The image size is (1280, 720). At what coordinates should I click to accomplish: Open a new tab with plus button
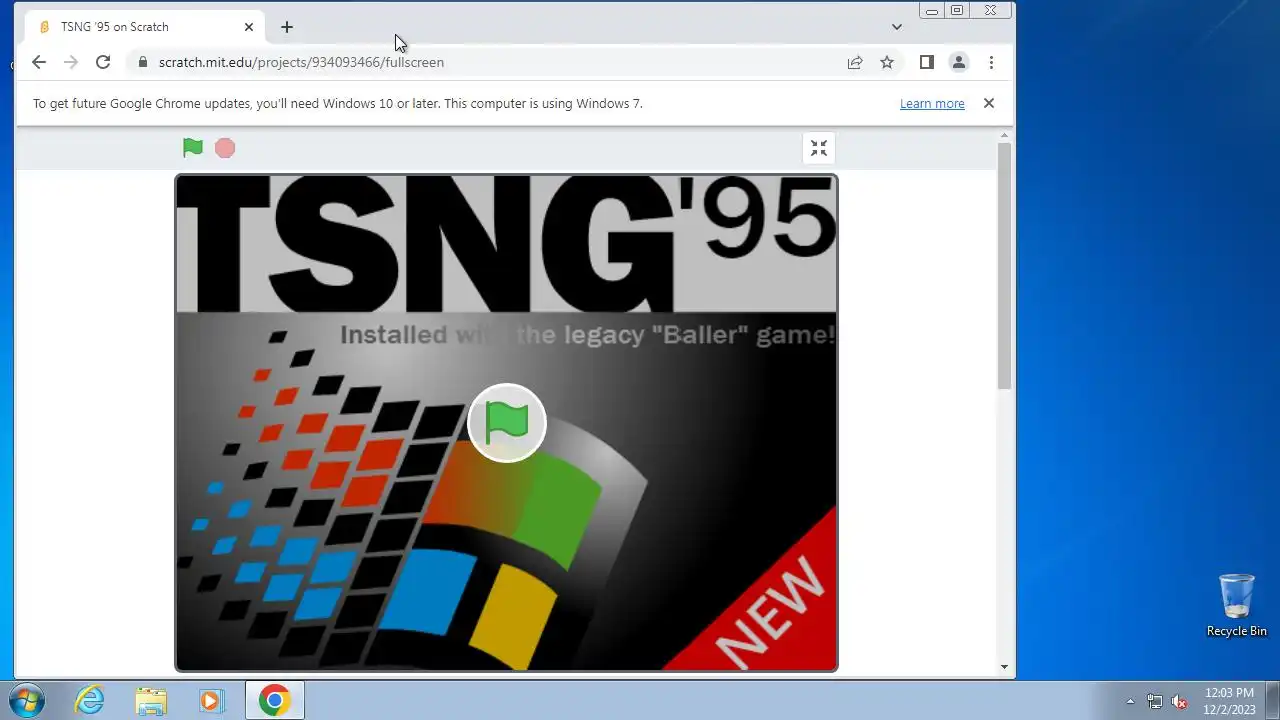pyautogui.click(x=287, y=27)
